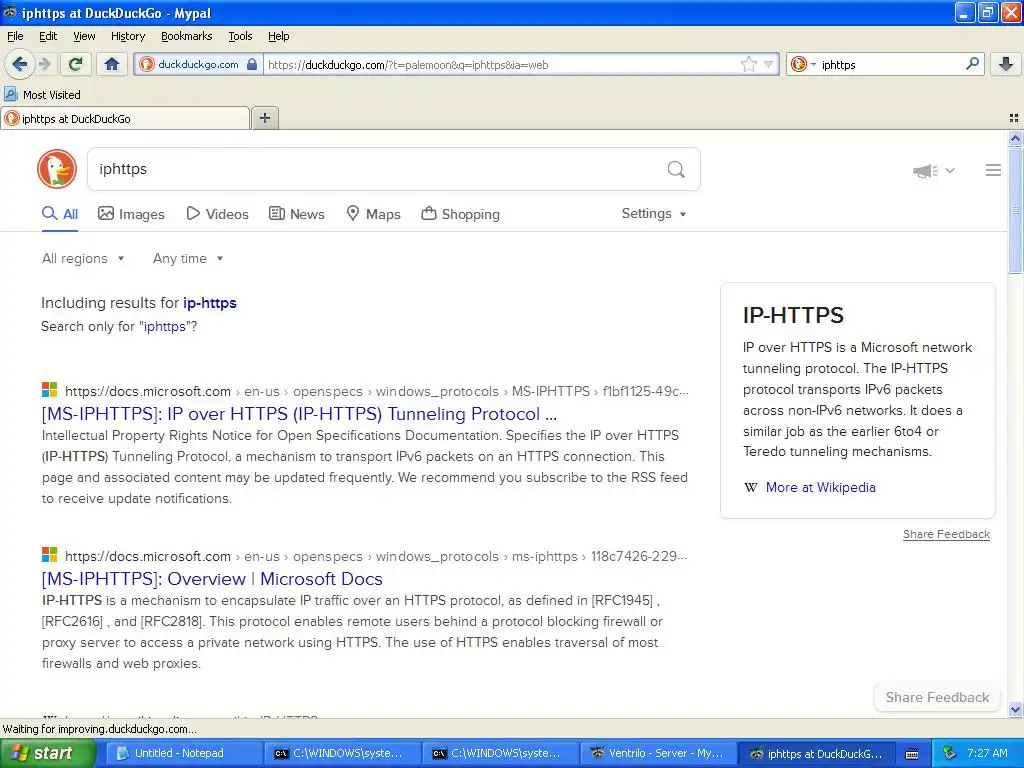
Task: Open the IP over HTTPS Tunneling Protocol result
Action: [299, 414]
